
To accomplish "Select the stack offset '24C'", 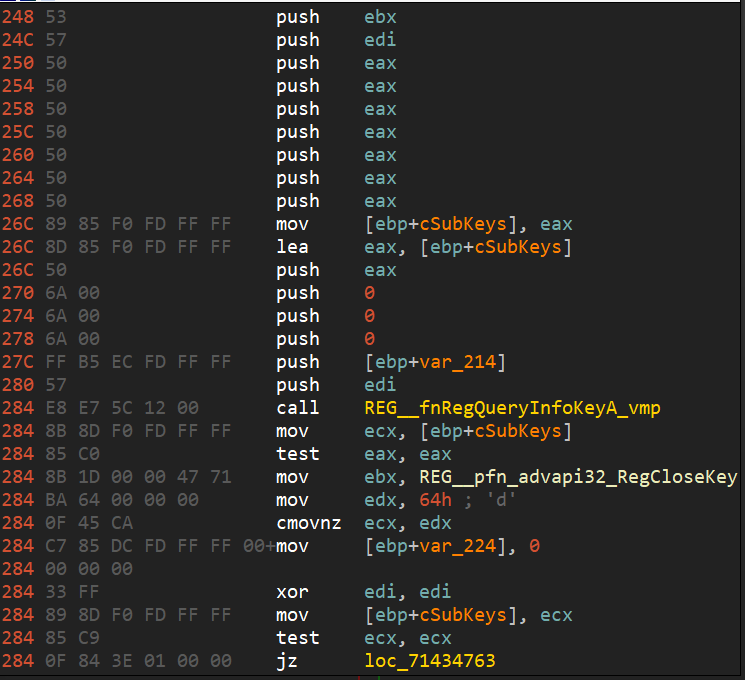I will pos(18,40).
